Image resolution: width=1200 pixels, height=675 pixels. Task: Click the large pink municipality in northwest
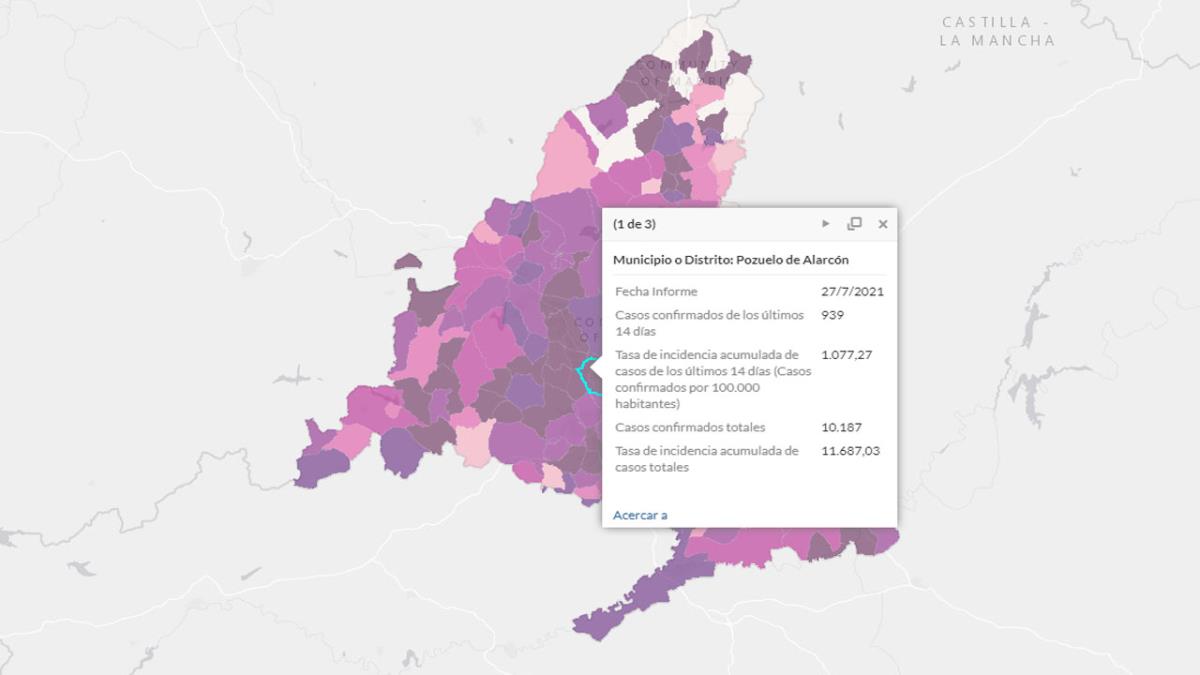(x=565, y=160)
